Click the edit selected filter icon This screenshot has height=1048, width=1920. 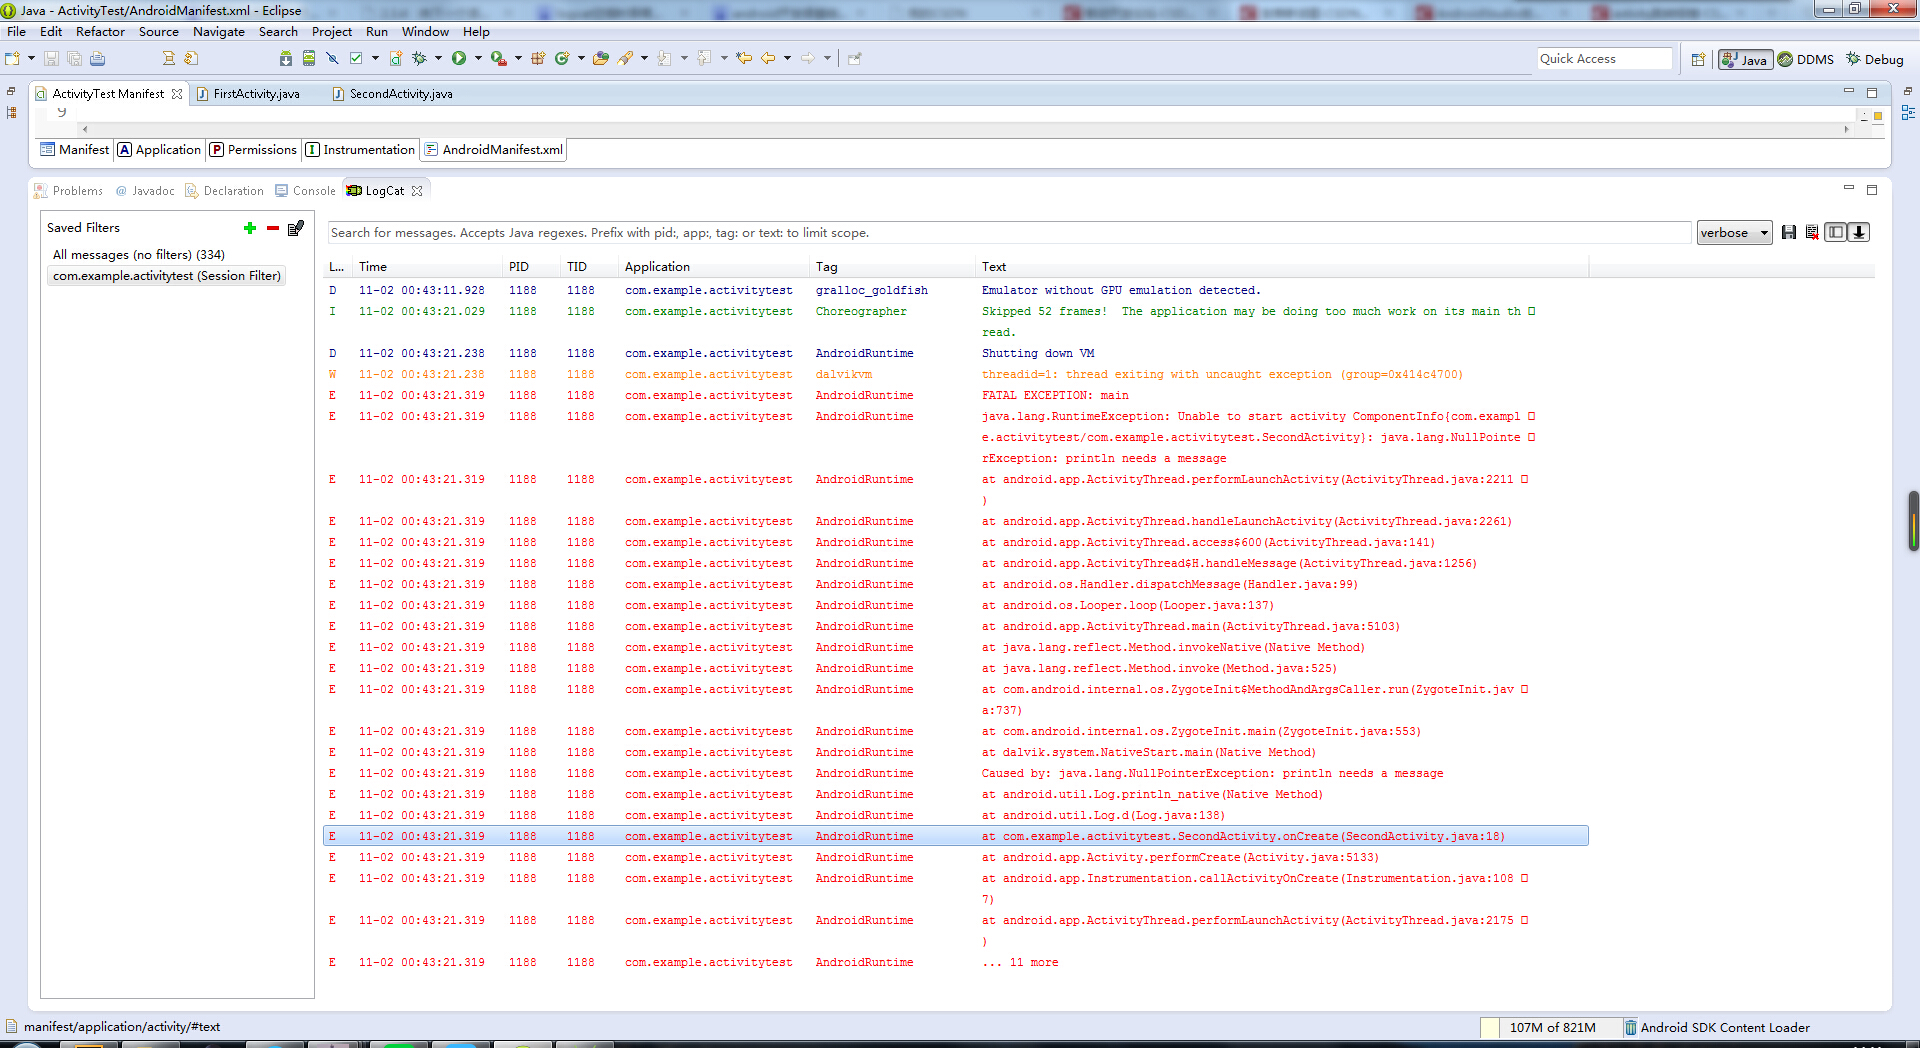295,228
